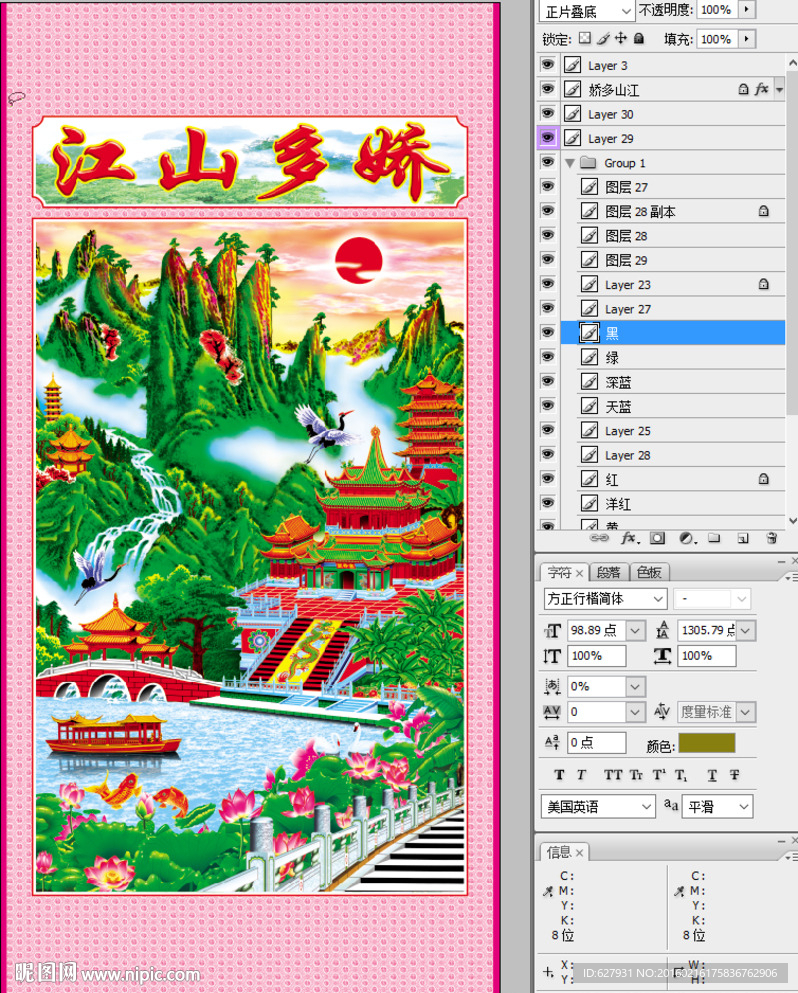798x993 pixels.
Task: Create a new layer with the page icon
Action: [743, 538]
